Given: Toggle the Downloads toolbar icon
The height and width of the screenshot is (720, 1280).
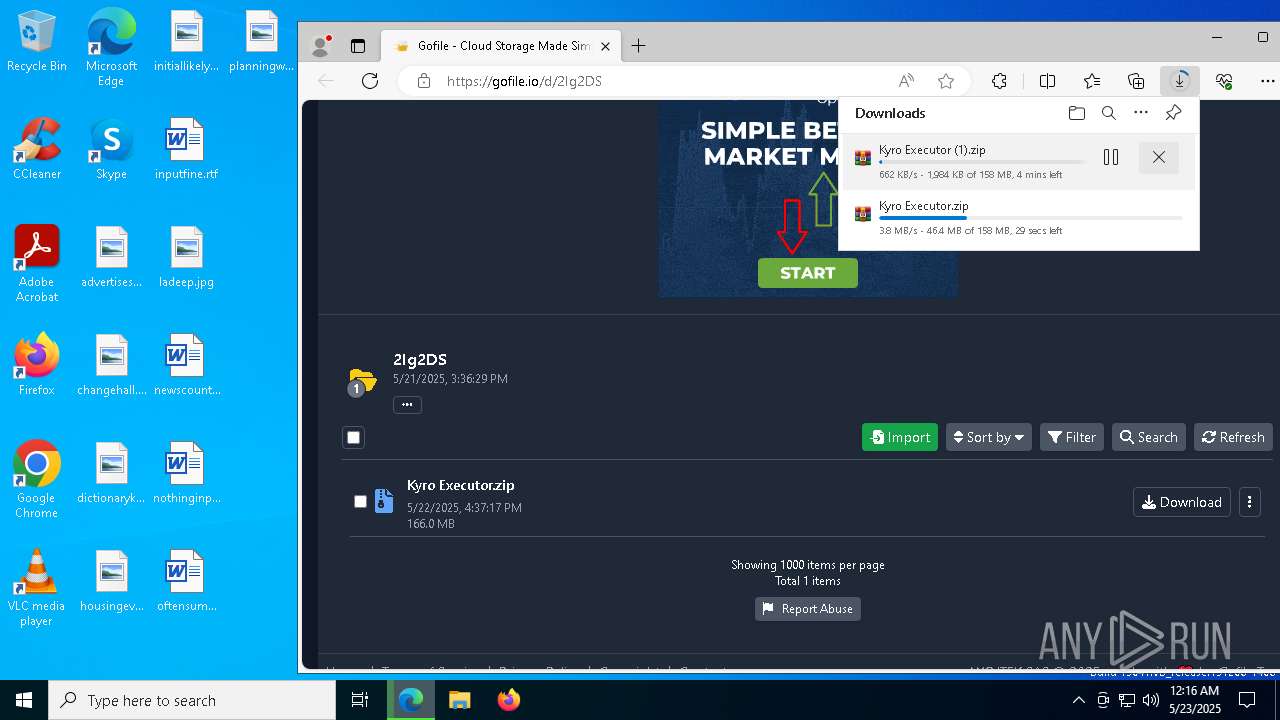Looking at the screenshot, I should point(1180,81).
